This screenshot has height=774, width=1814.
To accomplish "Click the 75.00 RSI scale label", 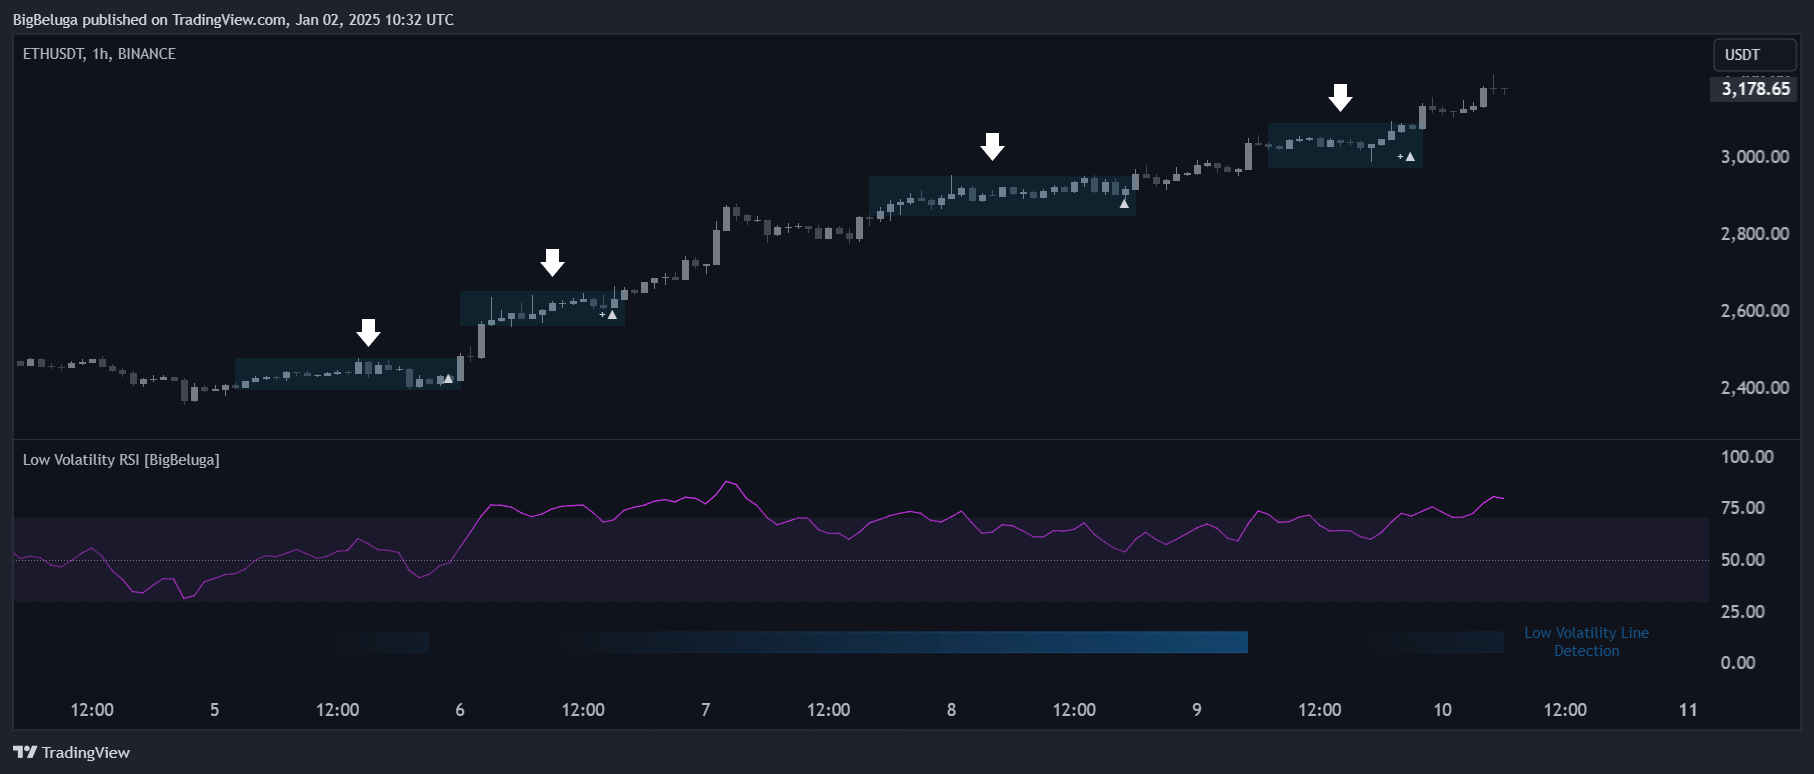I will tap(1742, 508).
